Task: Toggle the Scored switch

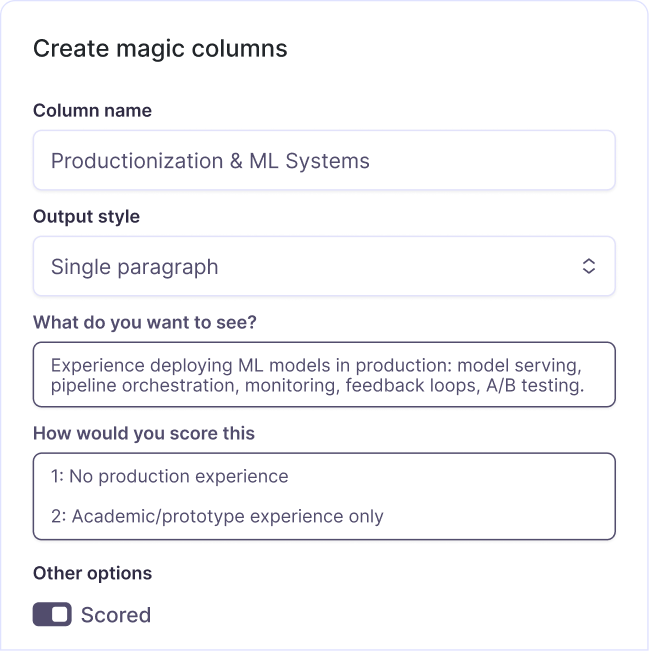Action: (x=52, y=614)
